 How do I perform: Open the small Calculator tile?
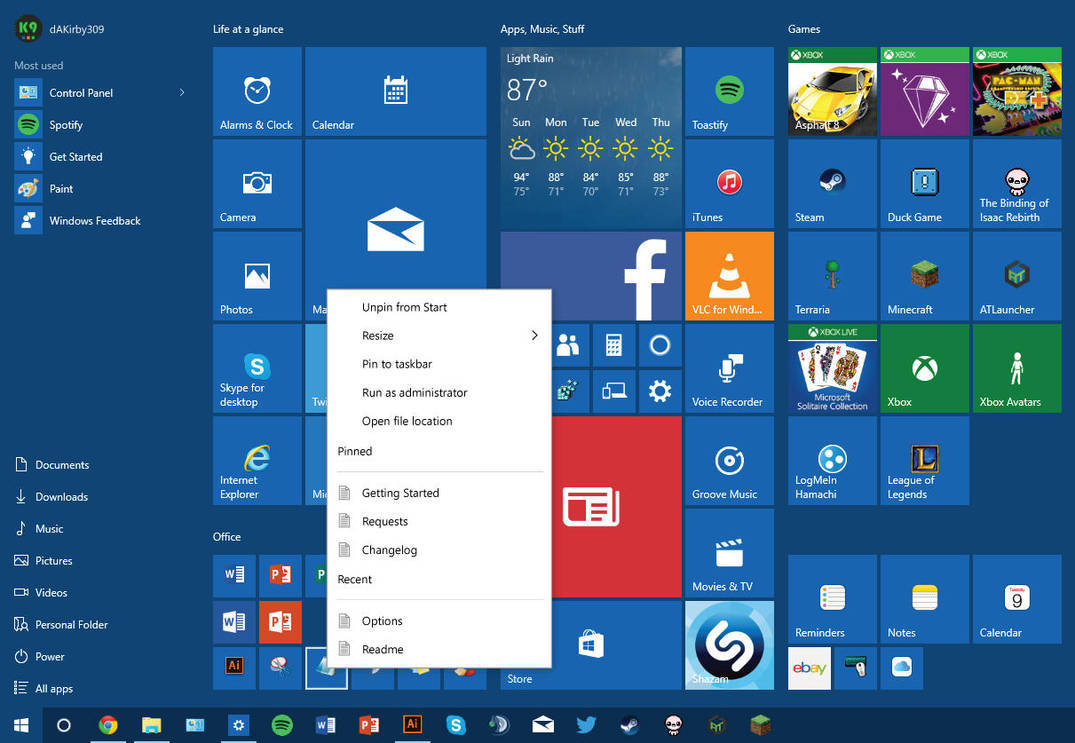614,345
